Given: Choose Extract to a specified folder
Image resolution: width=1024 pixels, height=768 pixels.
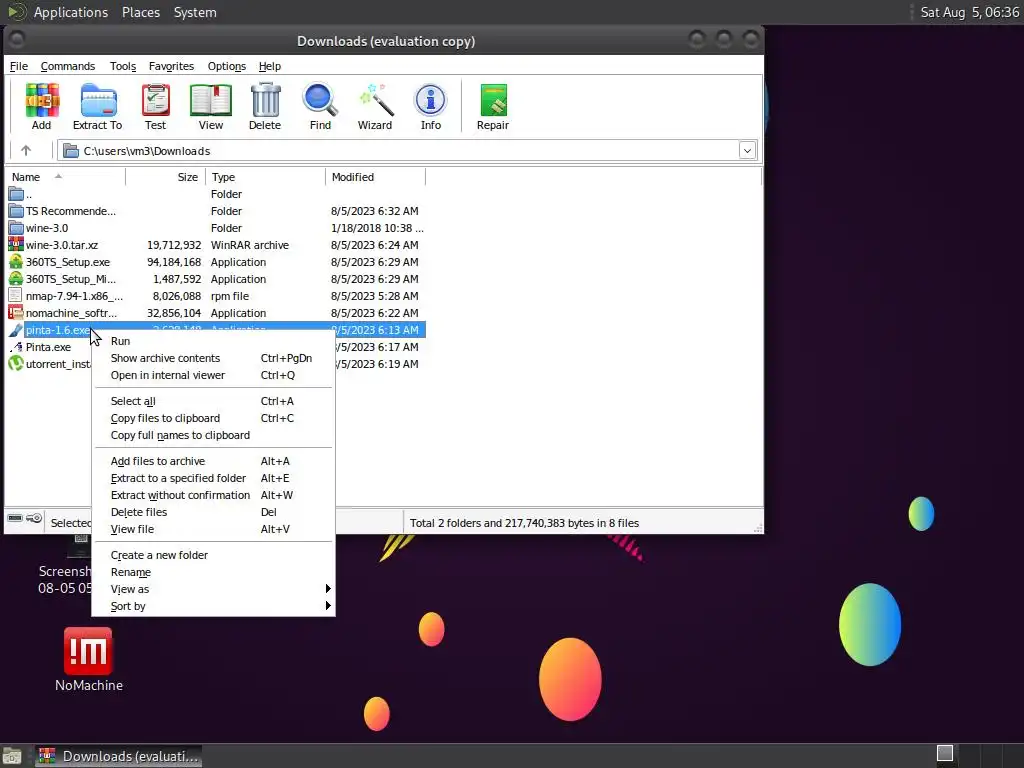Looking at the screenshot, I should (214, 478).
